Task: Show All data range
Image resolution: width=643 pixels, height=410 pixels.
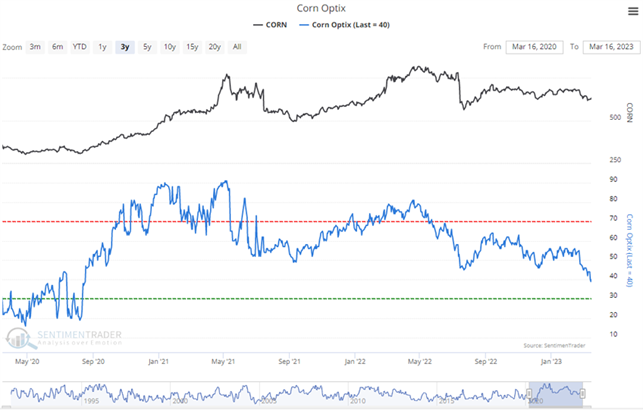Action: pyautogui.click(x=237, y=47)
